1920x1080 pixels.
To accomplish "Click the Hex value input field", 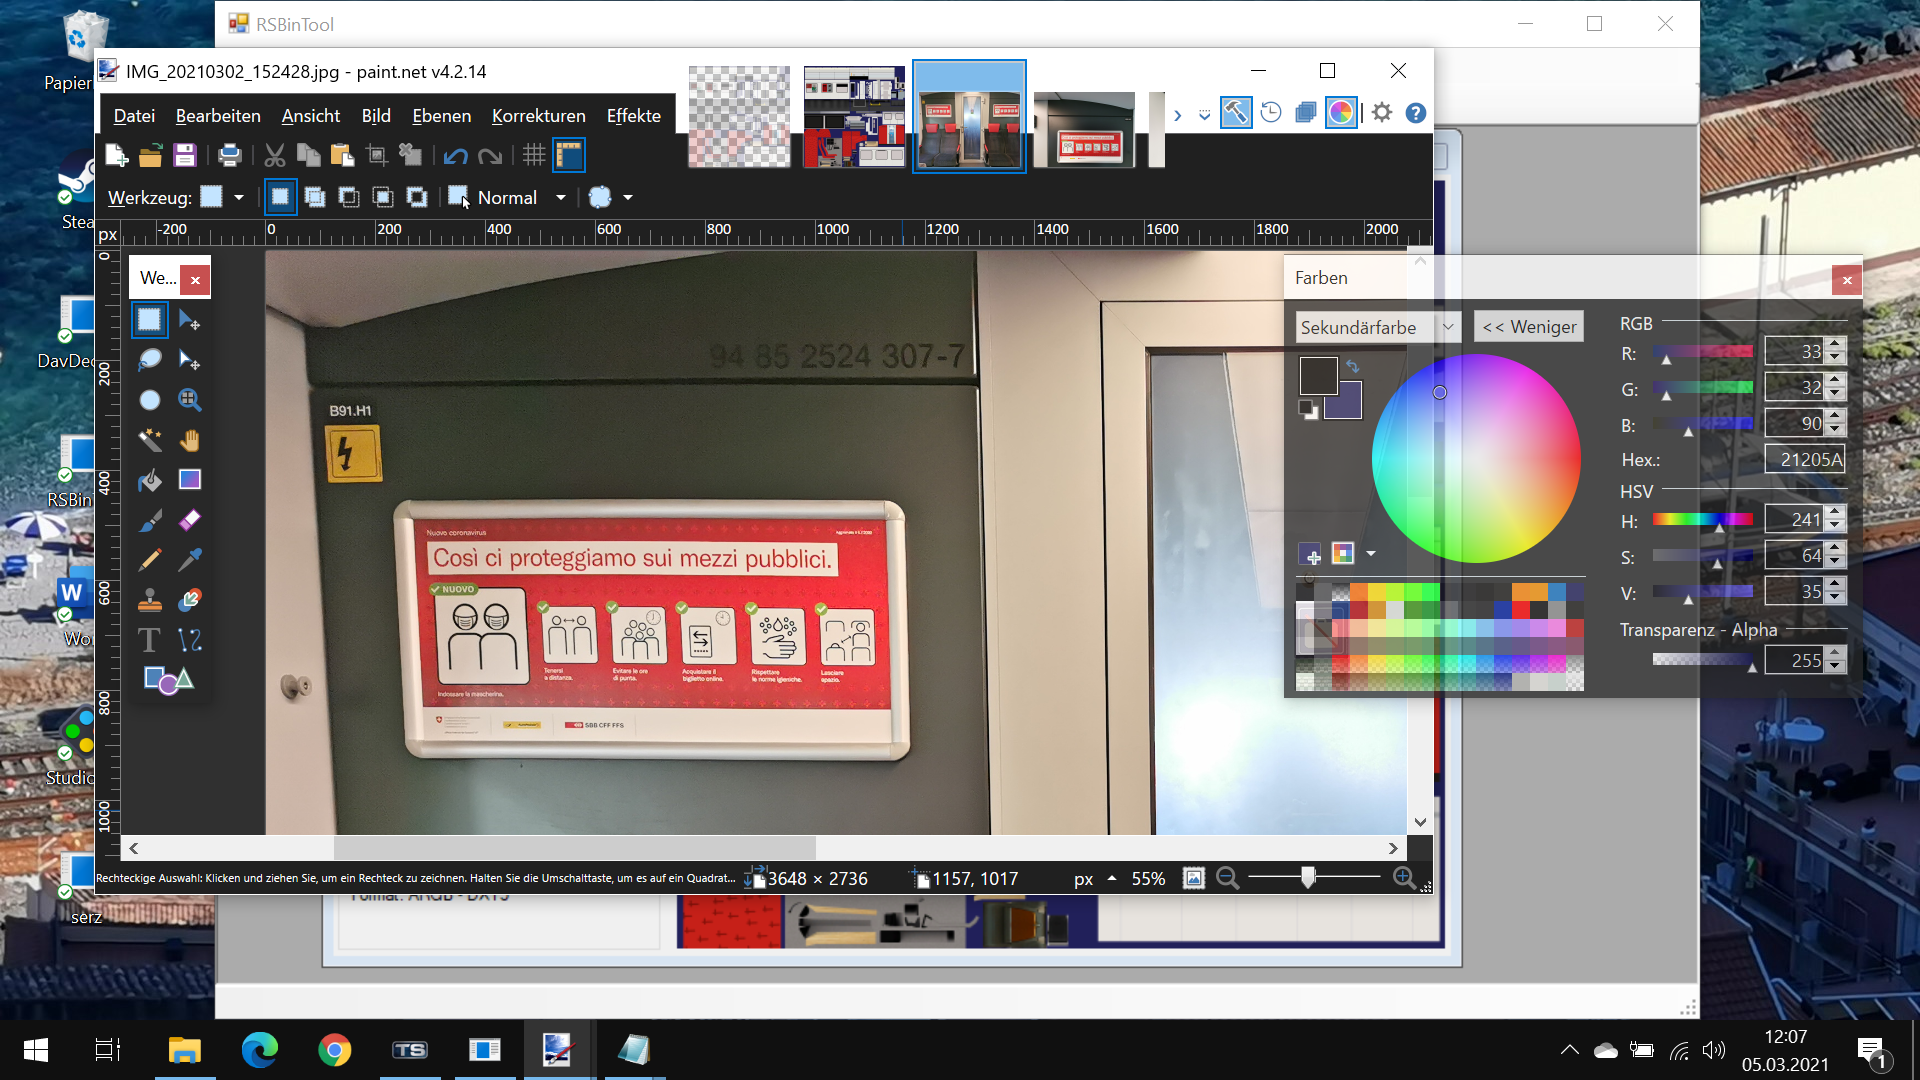I will 1804,459.
